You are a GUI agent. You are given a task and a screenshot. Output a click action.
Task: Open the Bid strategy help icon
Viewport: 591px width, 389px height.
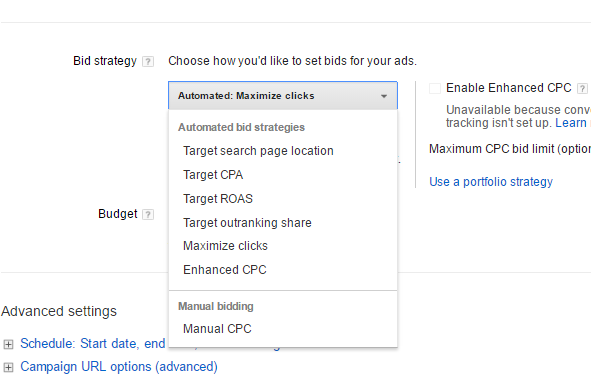pos(148,61)
